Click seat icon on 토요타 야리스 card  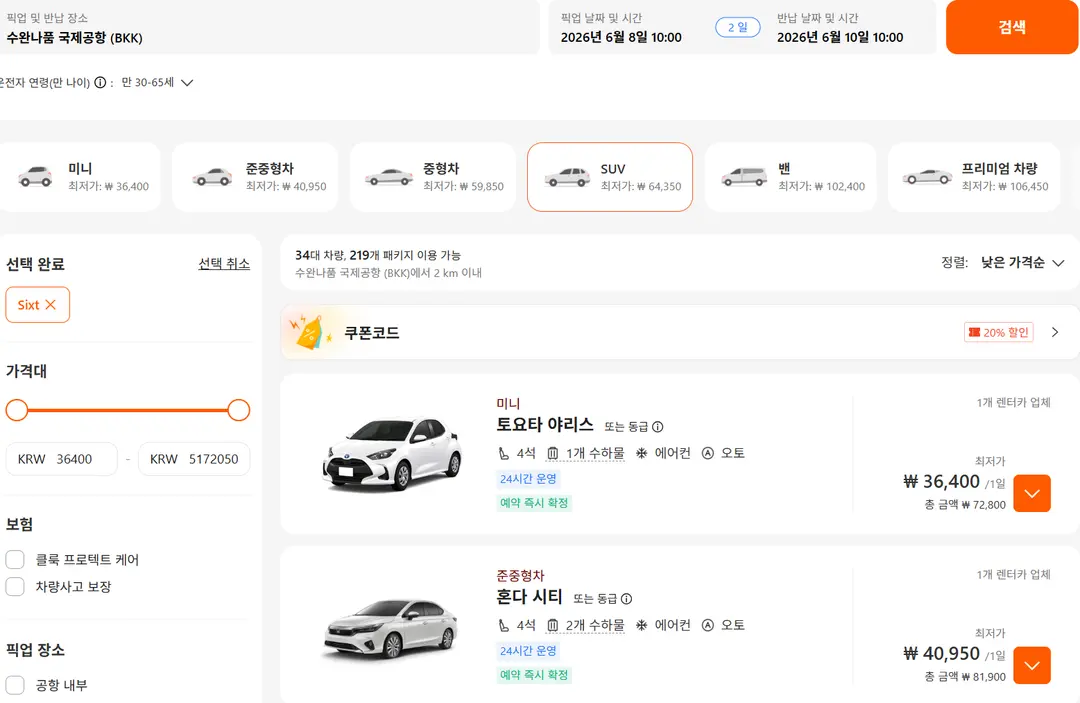point(504,453)
